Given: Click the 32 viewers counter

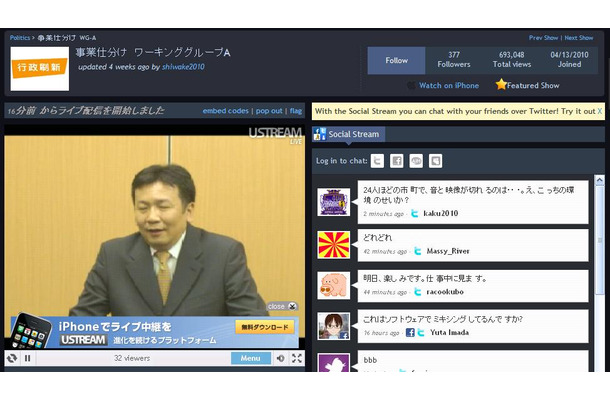Looking at the screenshot, I should pos(132,358).
